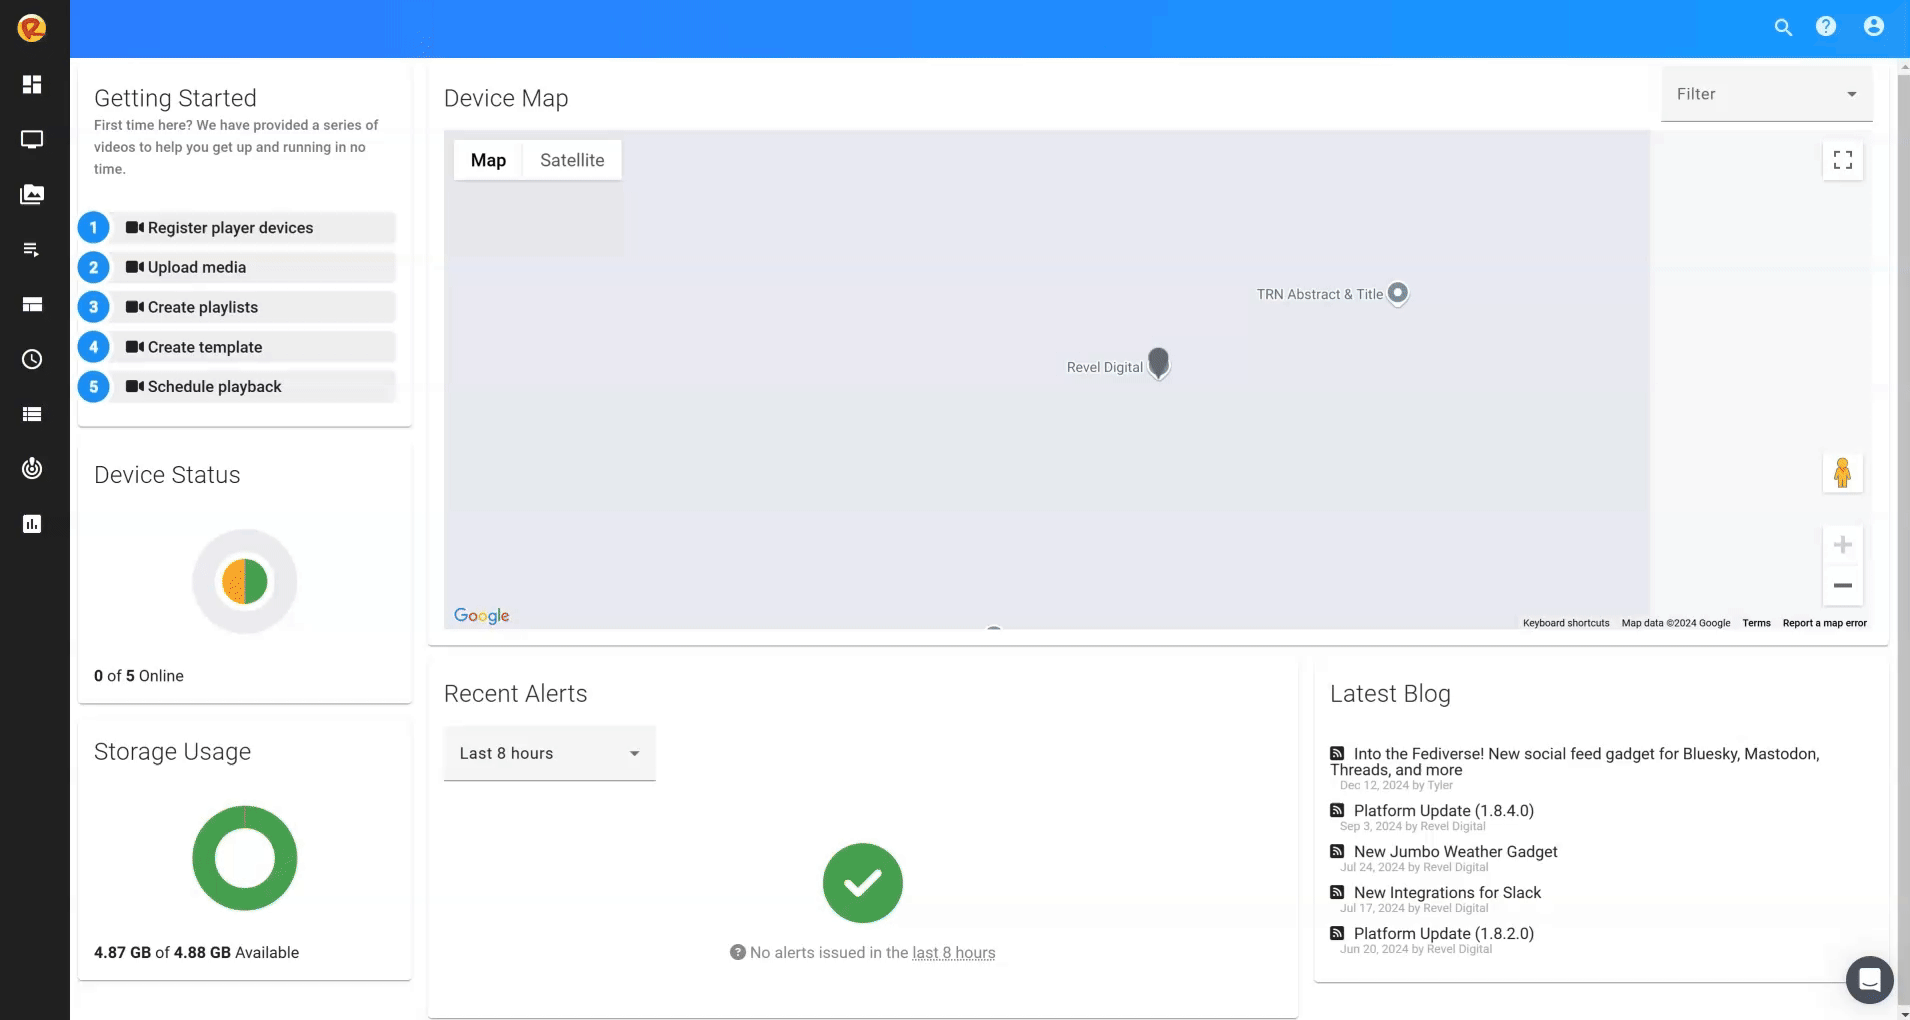The image size is (1910, 1020).
Task: Click the Revel Digital map marker
Action: (1158, 363)
